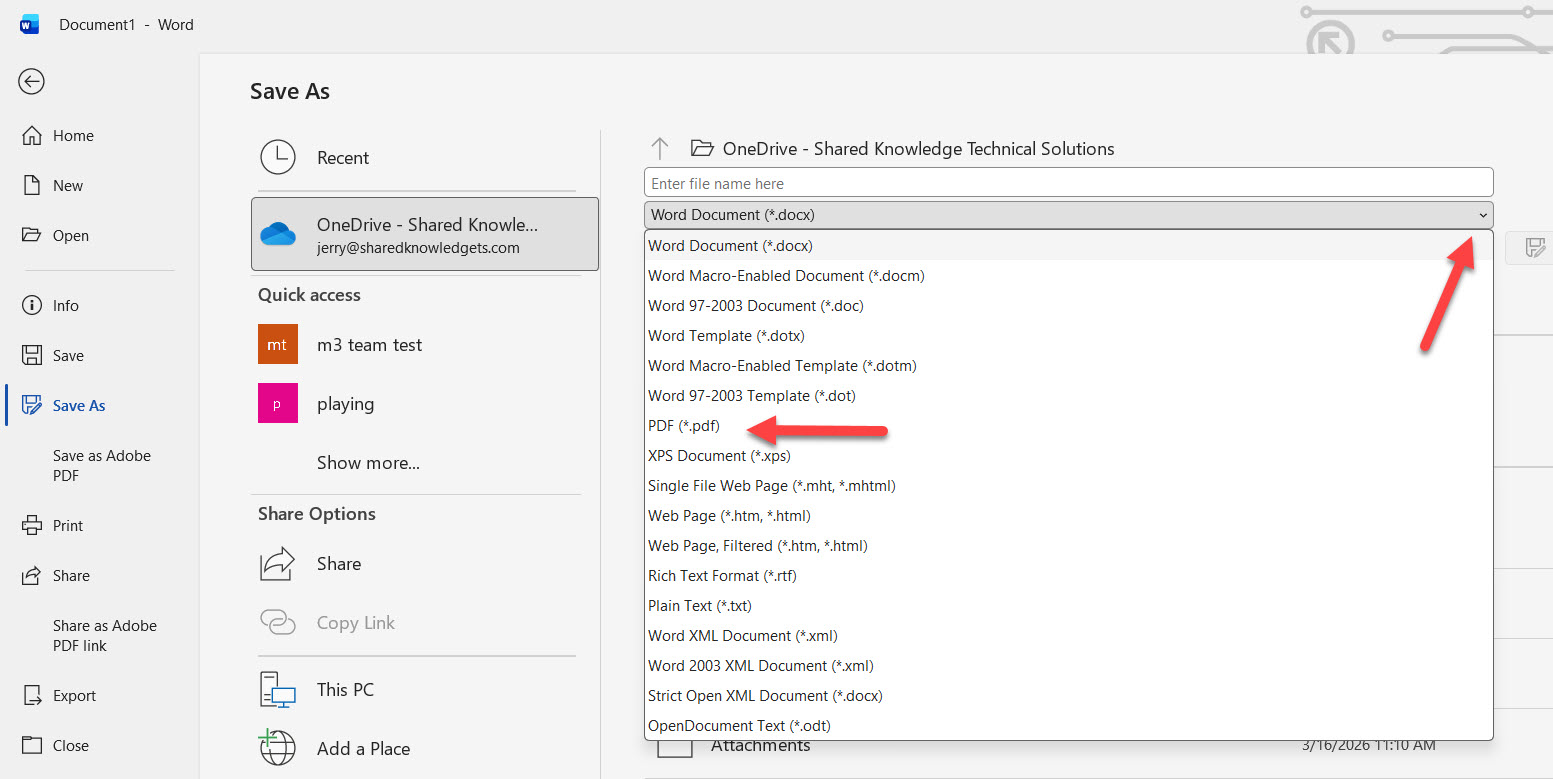Click the m3 team test orange icon
1553x779 pixels.
coord(278,345)
